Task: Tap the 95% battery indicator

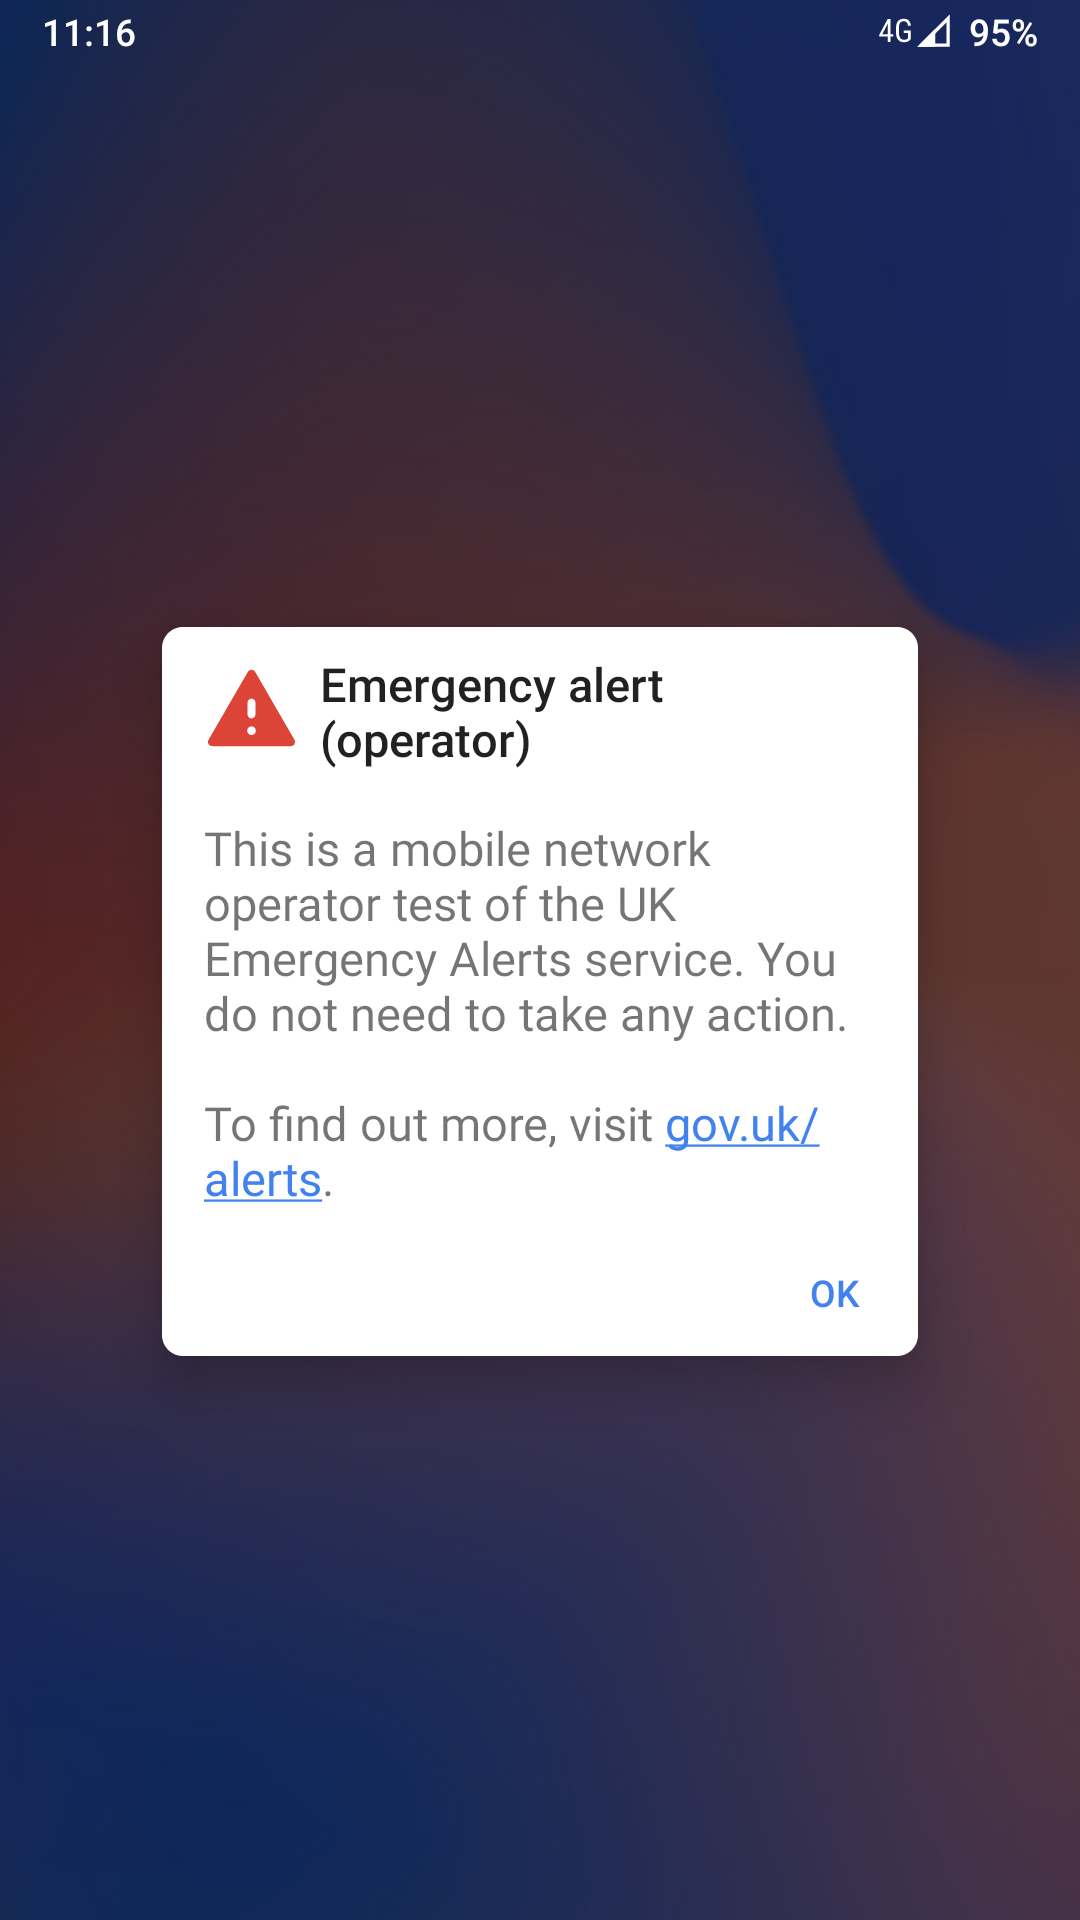Action: [1003, 33]
